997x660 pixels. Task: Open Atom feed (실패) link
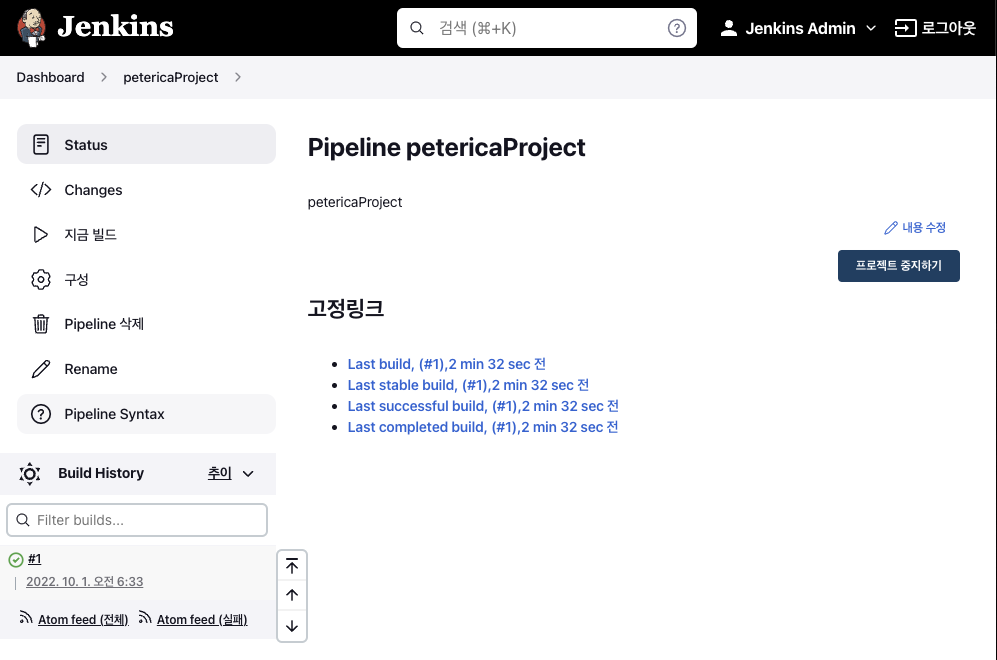pyautogui.click(x=202, y=619)
